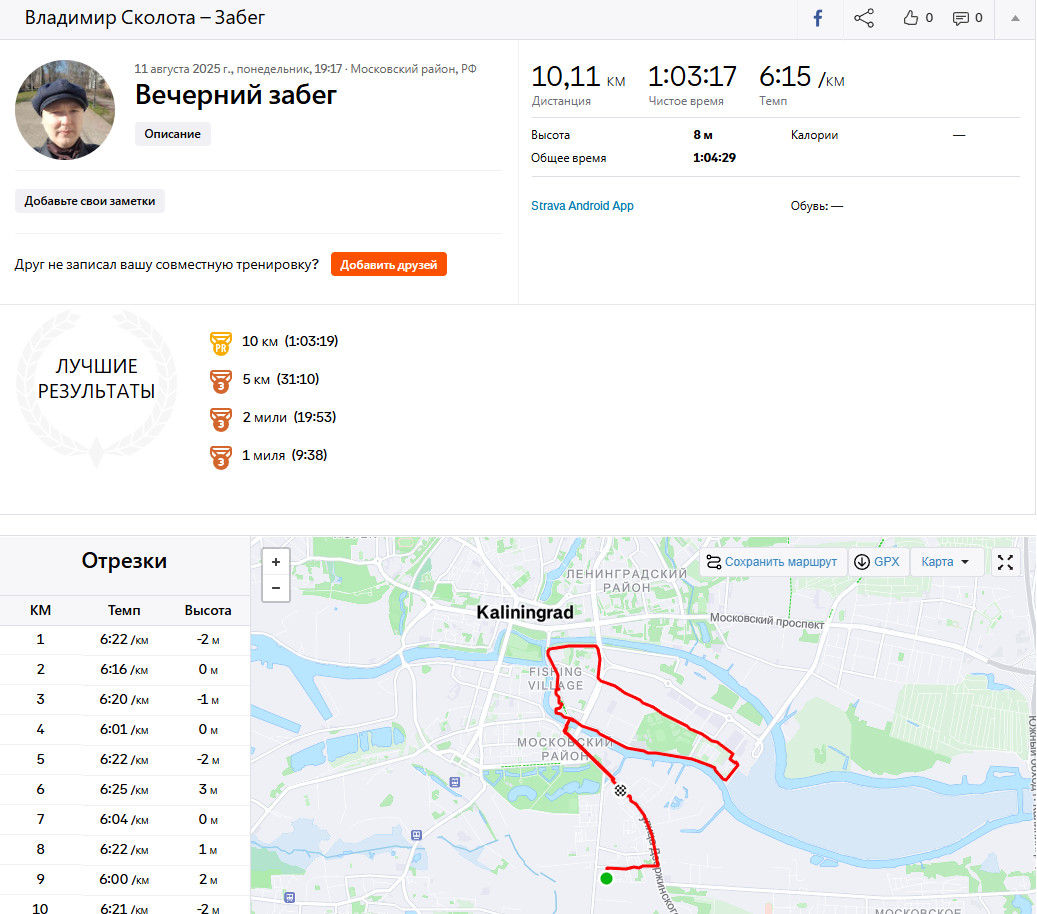Viewport: 1037px width, 914px height.
Task: Select the 10 км best effort
Action: (x=290, y=341)
